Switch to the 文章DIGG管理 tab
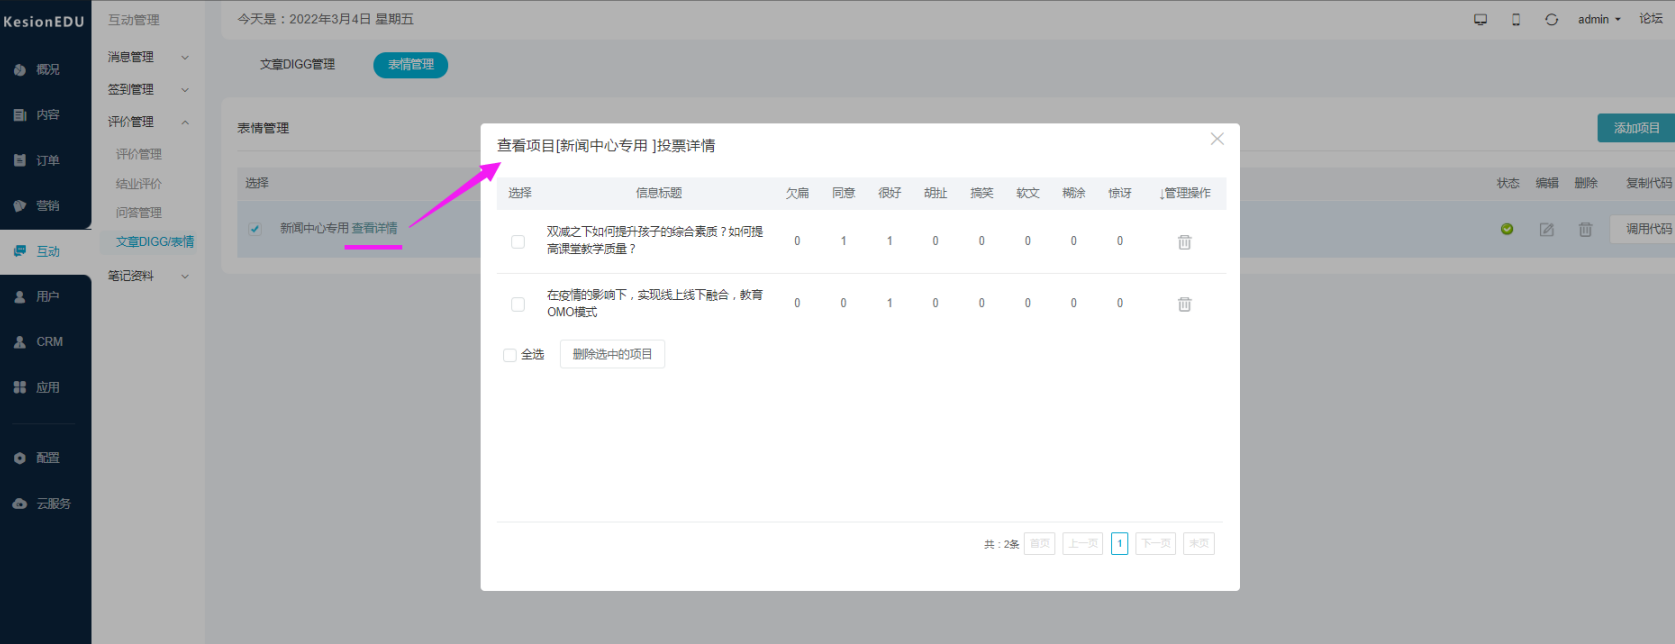Screen dimensions: 1675x644 point(297,65)
